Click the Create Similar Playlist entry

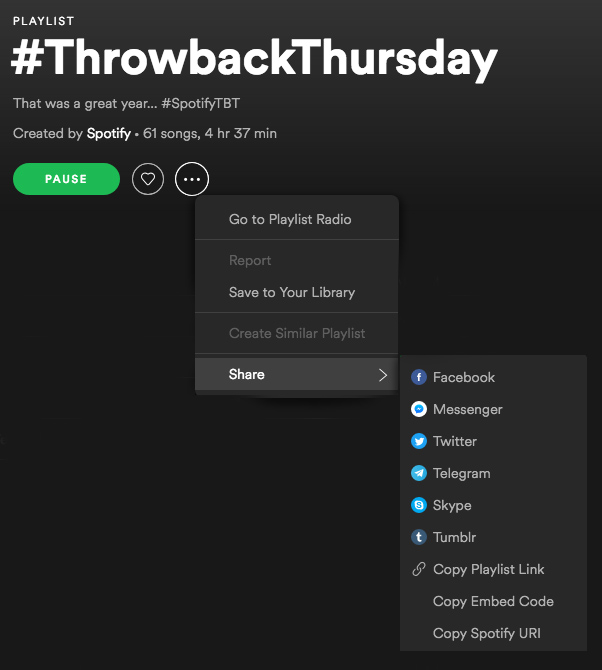[296, 334]
